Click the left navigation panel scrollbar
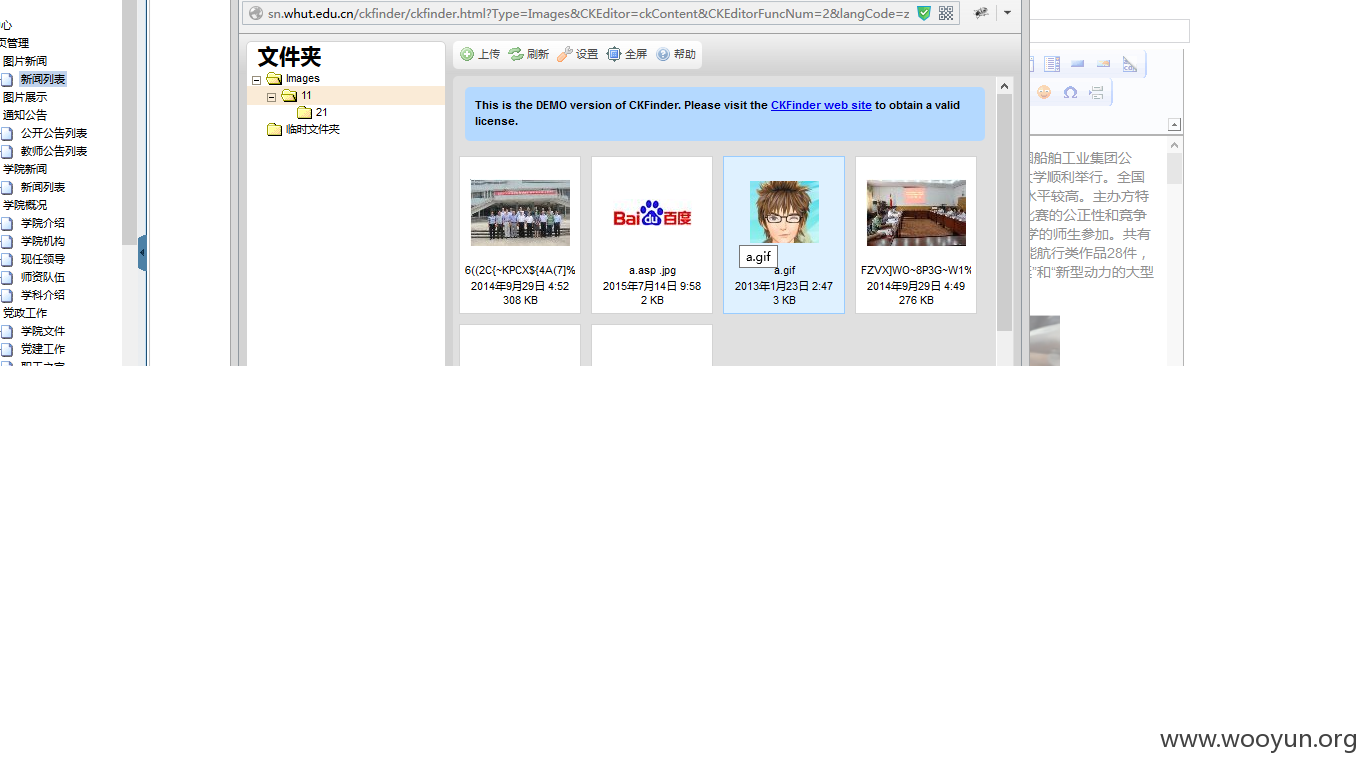 pos(129,122)
